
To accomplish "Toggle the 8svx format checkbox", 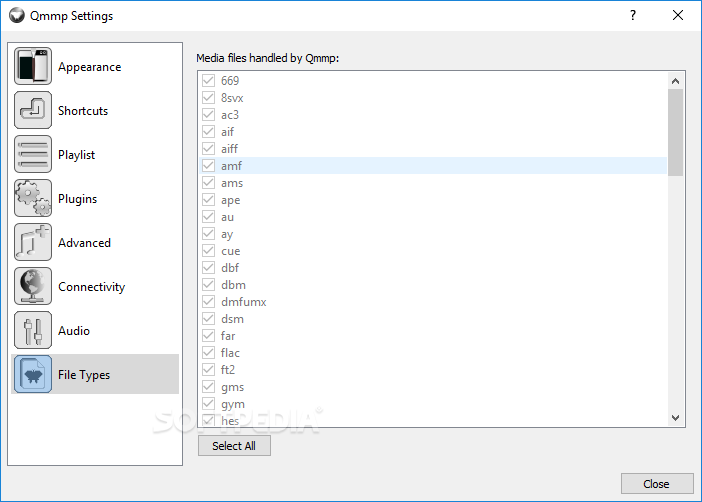I will (208, 98).
